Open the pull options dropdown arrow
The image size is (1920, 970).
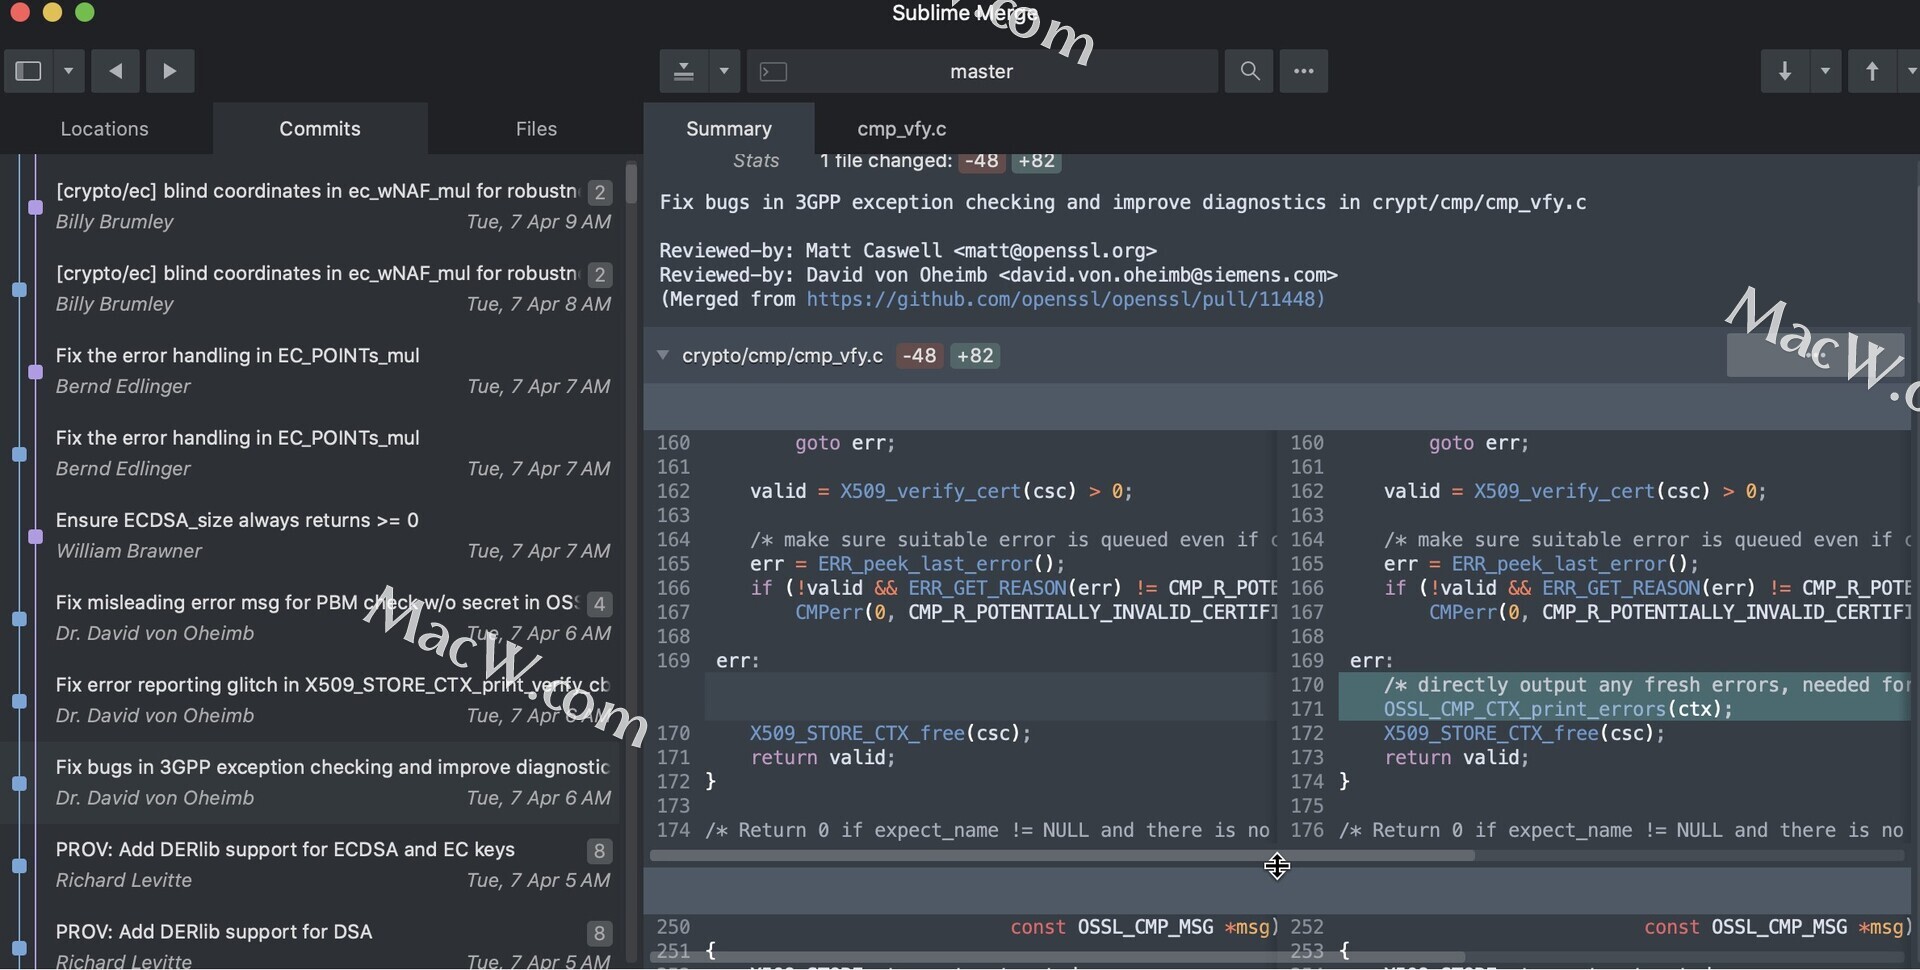point(1825,71)
